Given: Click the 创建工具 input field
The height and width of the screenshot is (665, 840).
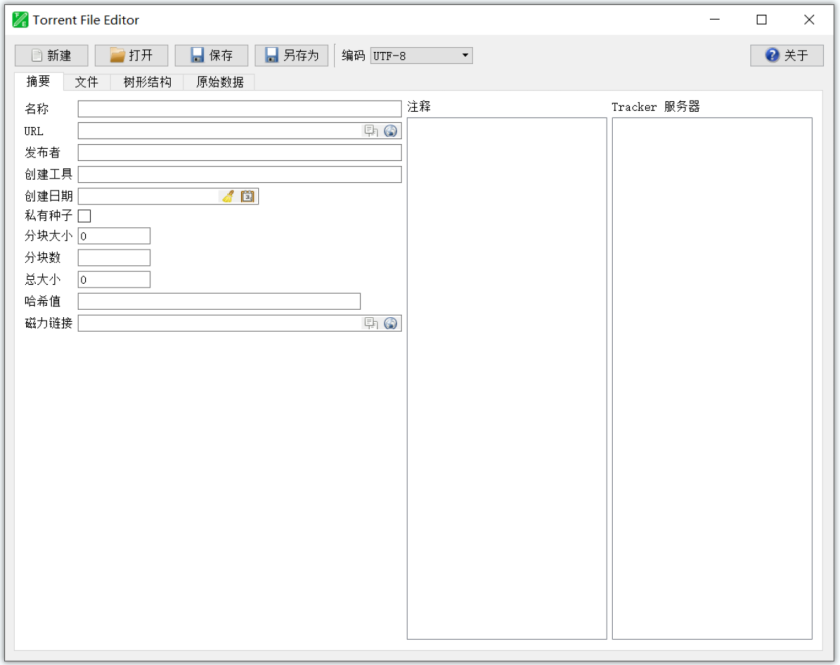Looking at the screenshot, I should click(239, 174).
